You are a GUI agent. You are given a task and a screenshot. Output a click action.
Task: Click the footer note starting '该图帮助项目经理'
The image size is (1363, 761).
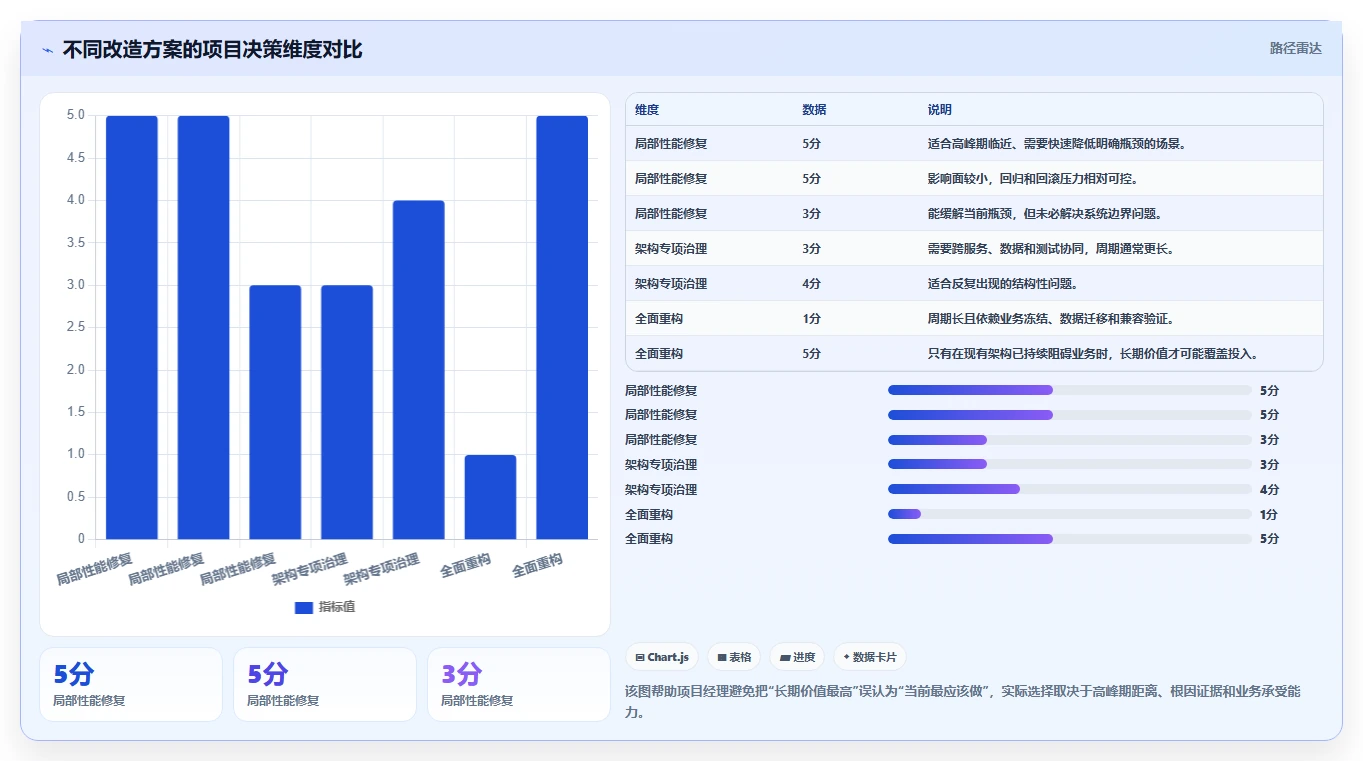click(963, 702)
